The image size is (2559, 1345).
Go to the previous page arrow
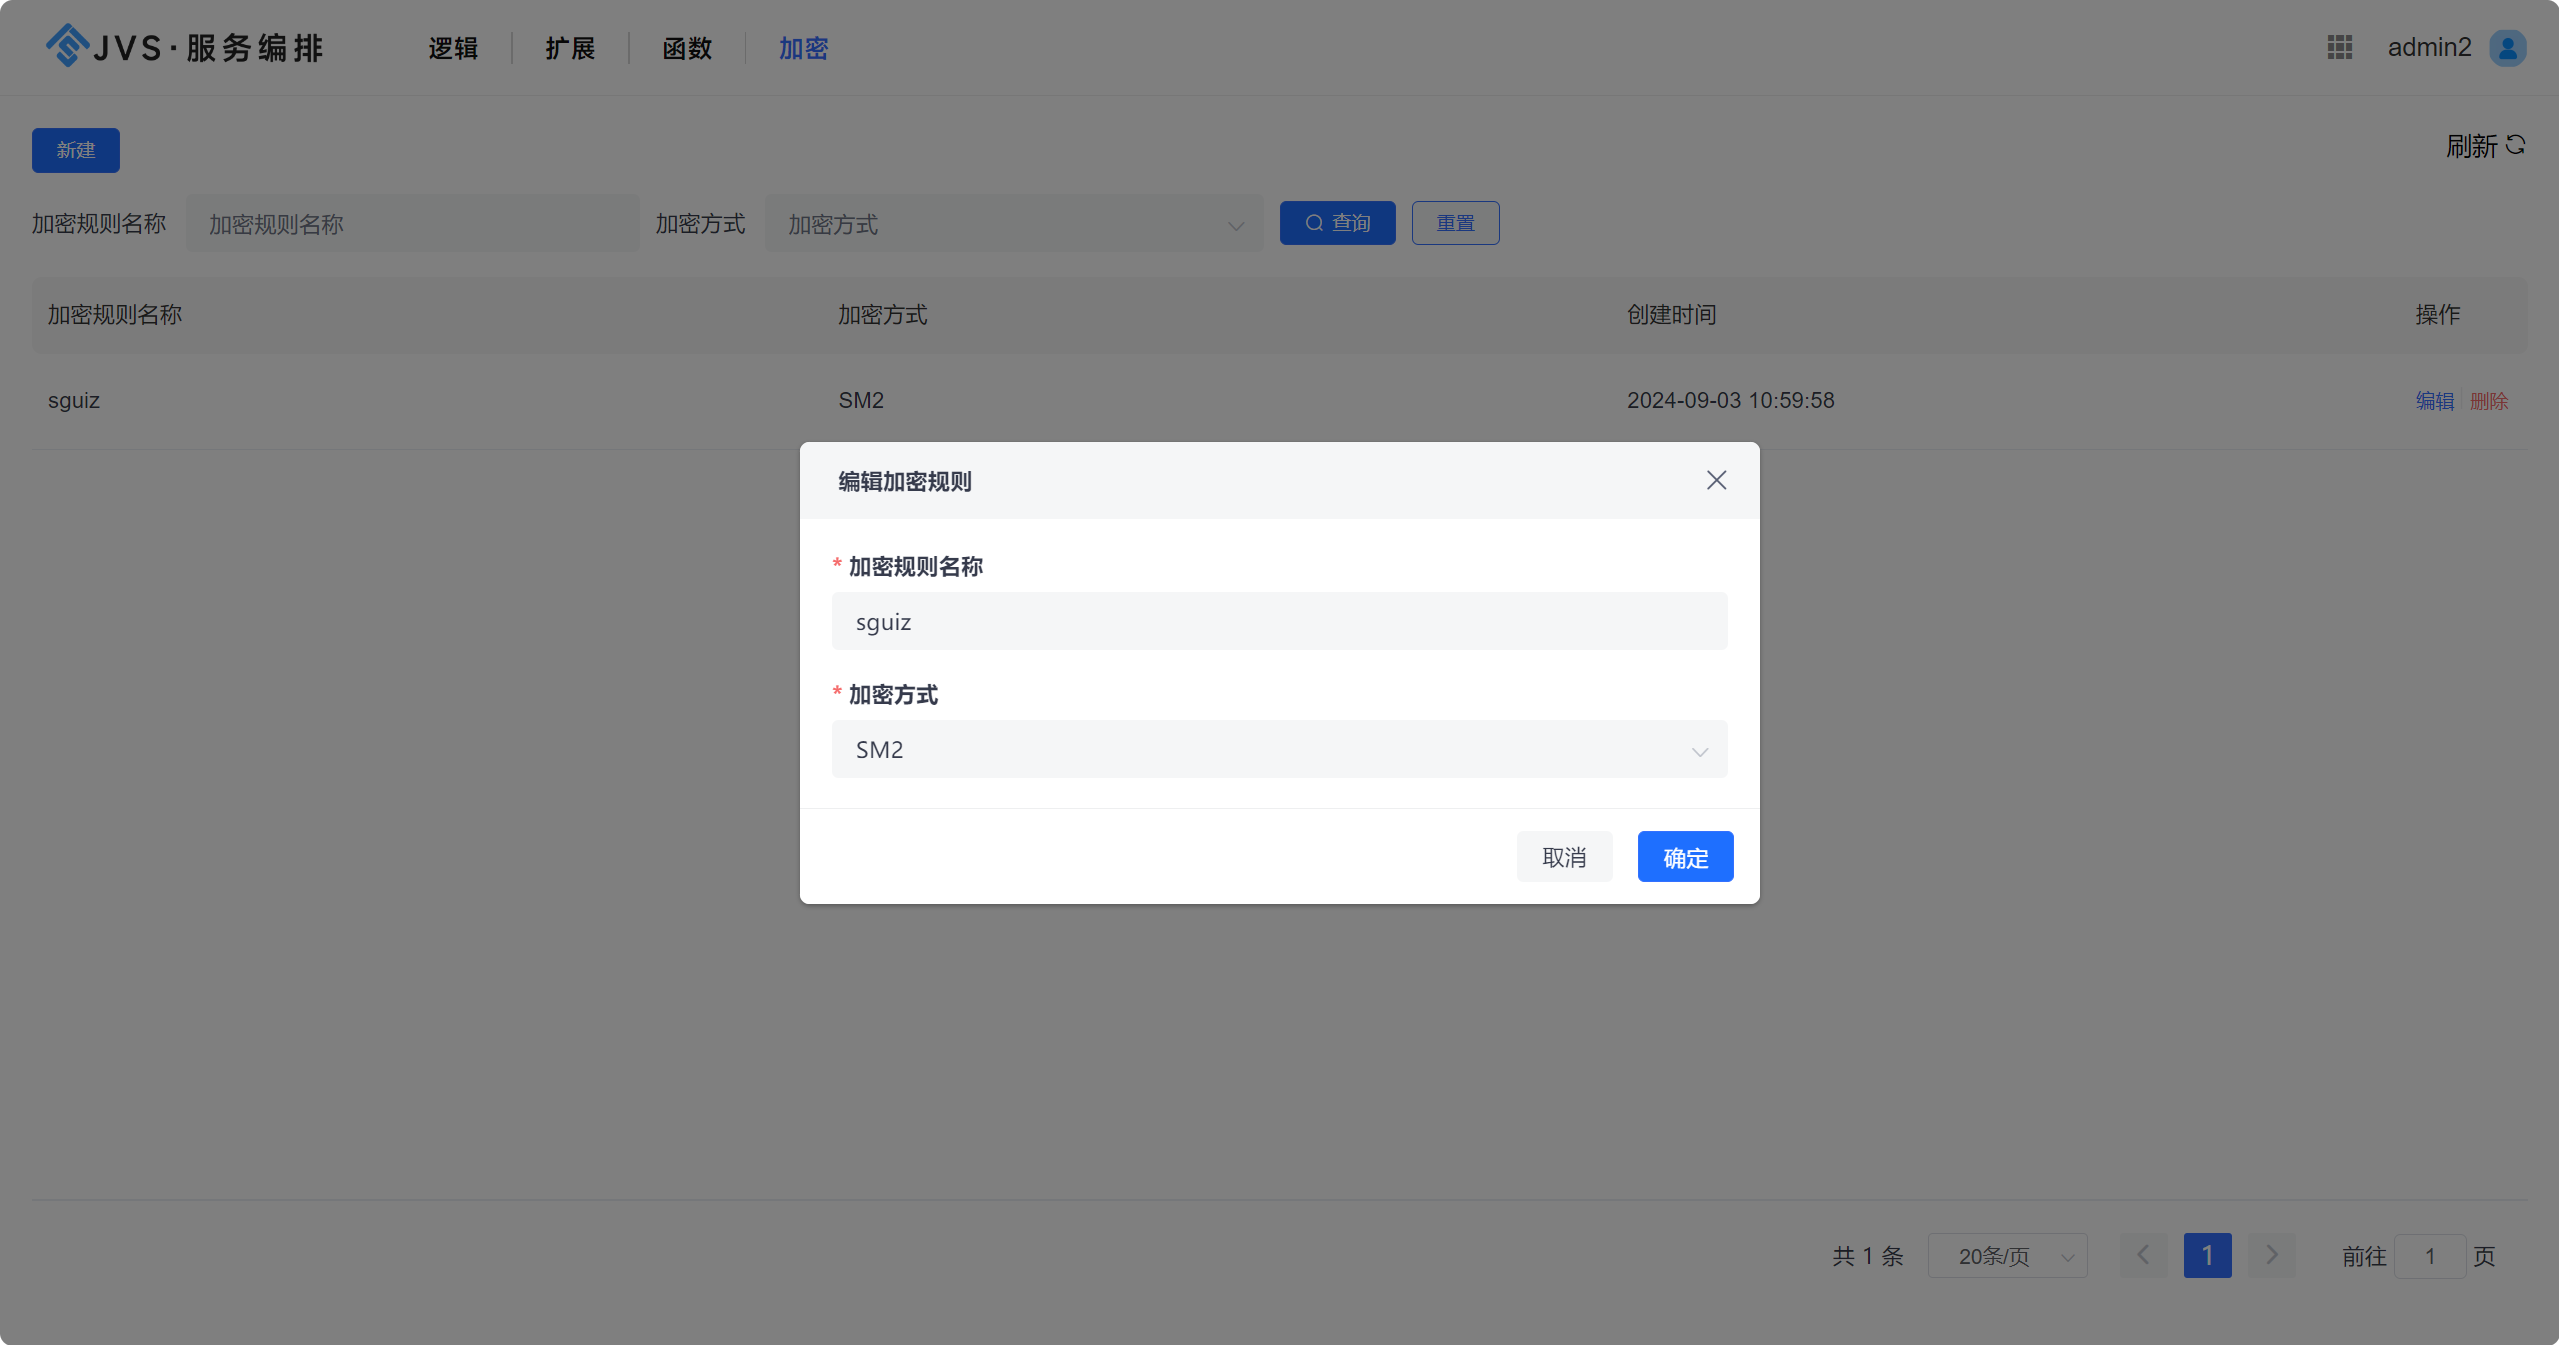(2143, 1255)
